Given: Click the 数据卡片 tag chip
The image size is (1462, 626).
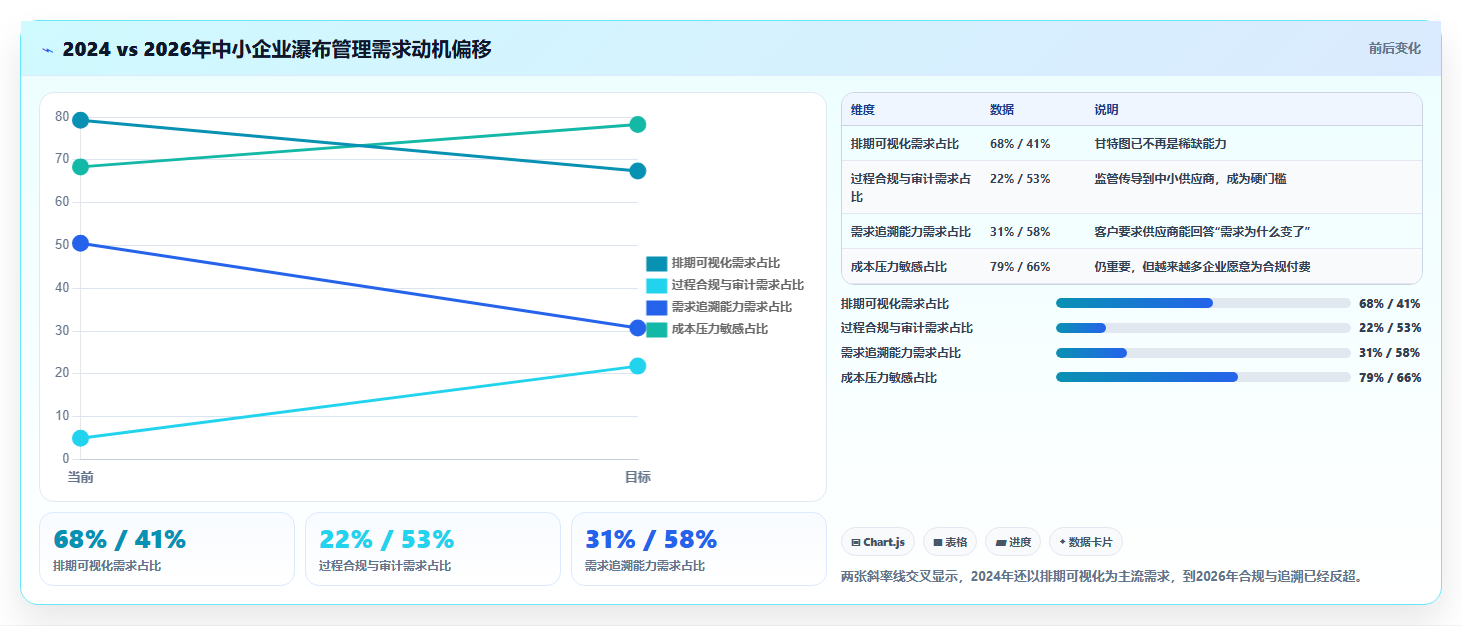Looking at the screenshot, I should pos(1086,542).
